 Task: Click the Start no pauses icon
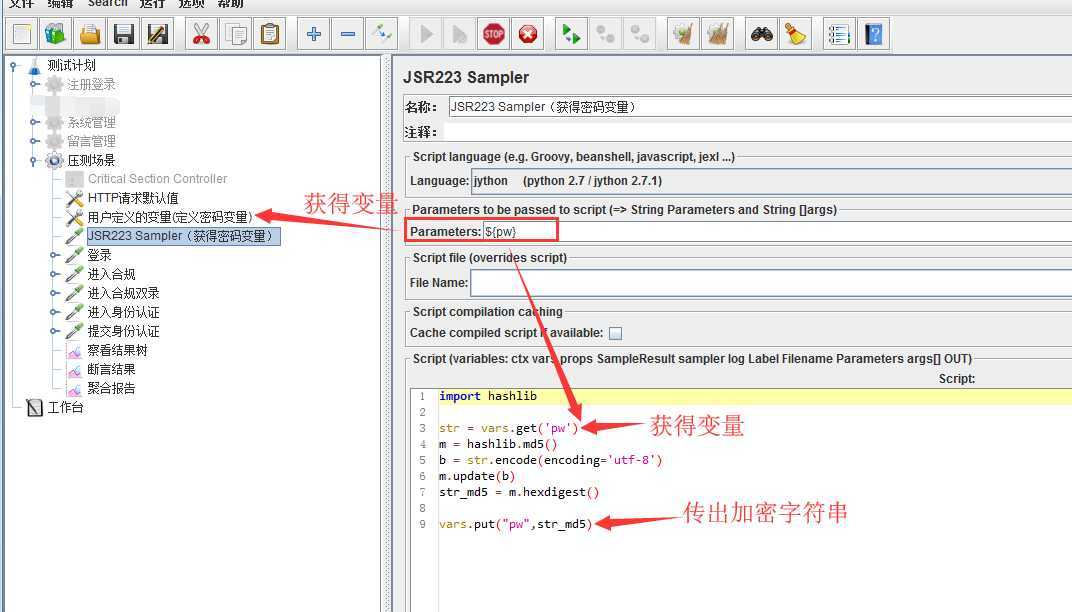point(459,34)
